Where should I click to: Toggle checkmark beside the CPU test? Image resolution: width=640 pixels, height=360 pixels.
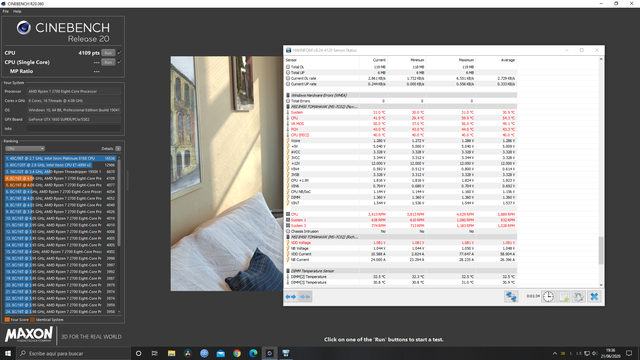pyautogui.click(x=120, y=53)
